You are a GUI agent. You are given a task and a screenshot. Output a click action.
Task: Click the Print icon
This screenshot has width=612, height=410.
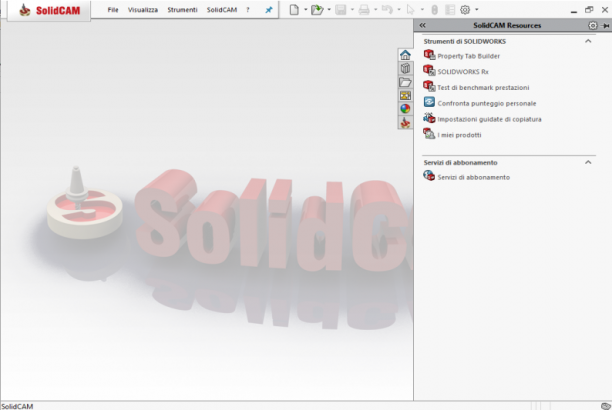click(x=364, y=10)
